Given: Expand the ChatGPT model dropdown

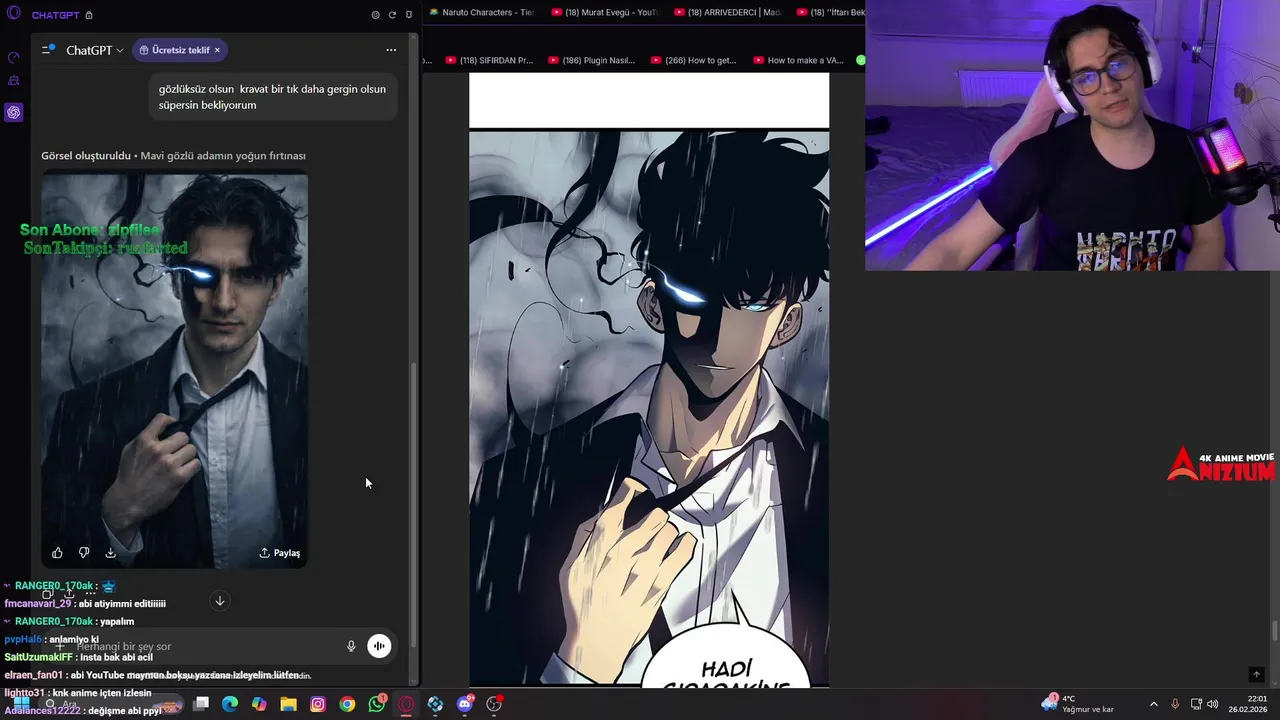Looking at the screenshot, I should tap(95, 50).
